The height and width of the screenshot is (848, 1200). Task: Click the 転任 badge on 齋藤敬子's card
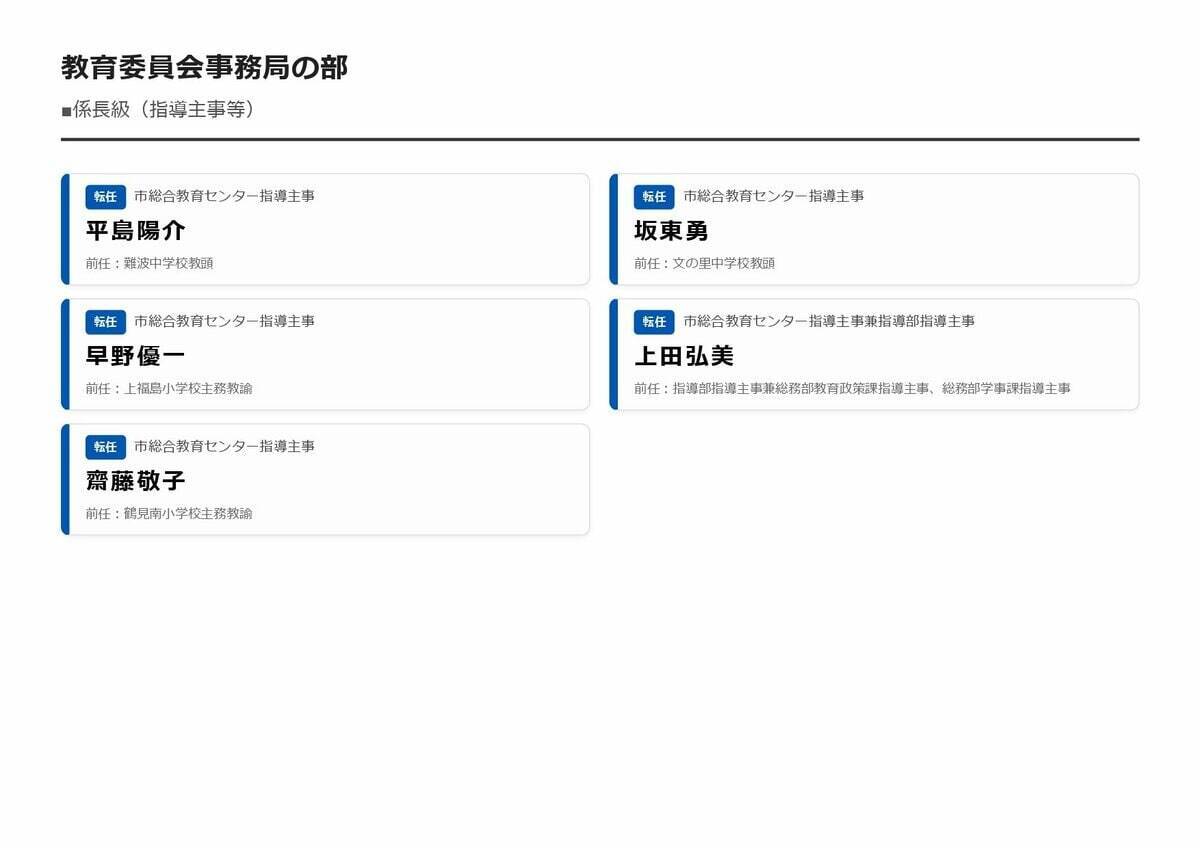point(105,447)
